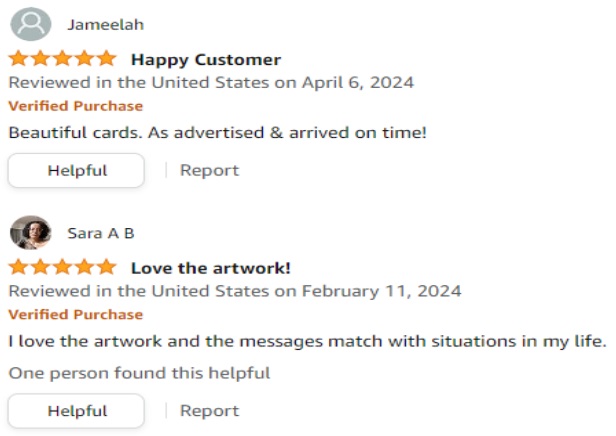Click the "Beautiful cards" review text
Viewport: 616px width, 436px height.
point(217,131)
